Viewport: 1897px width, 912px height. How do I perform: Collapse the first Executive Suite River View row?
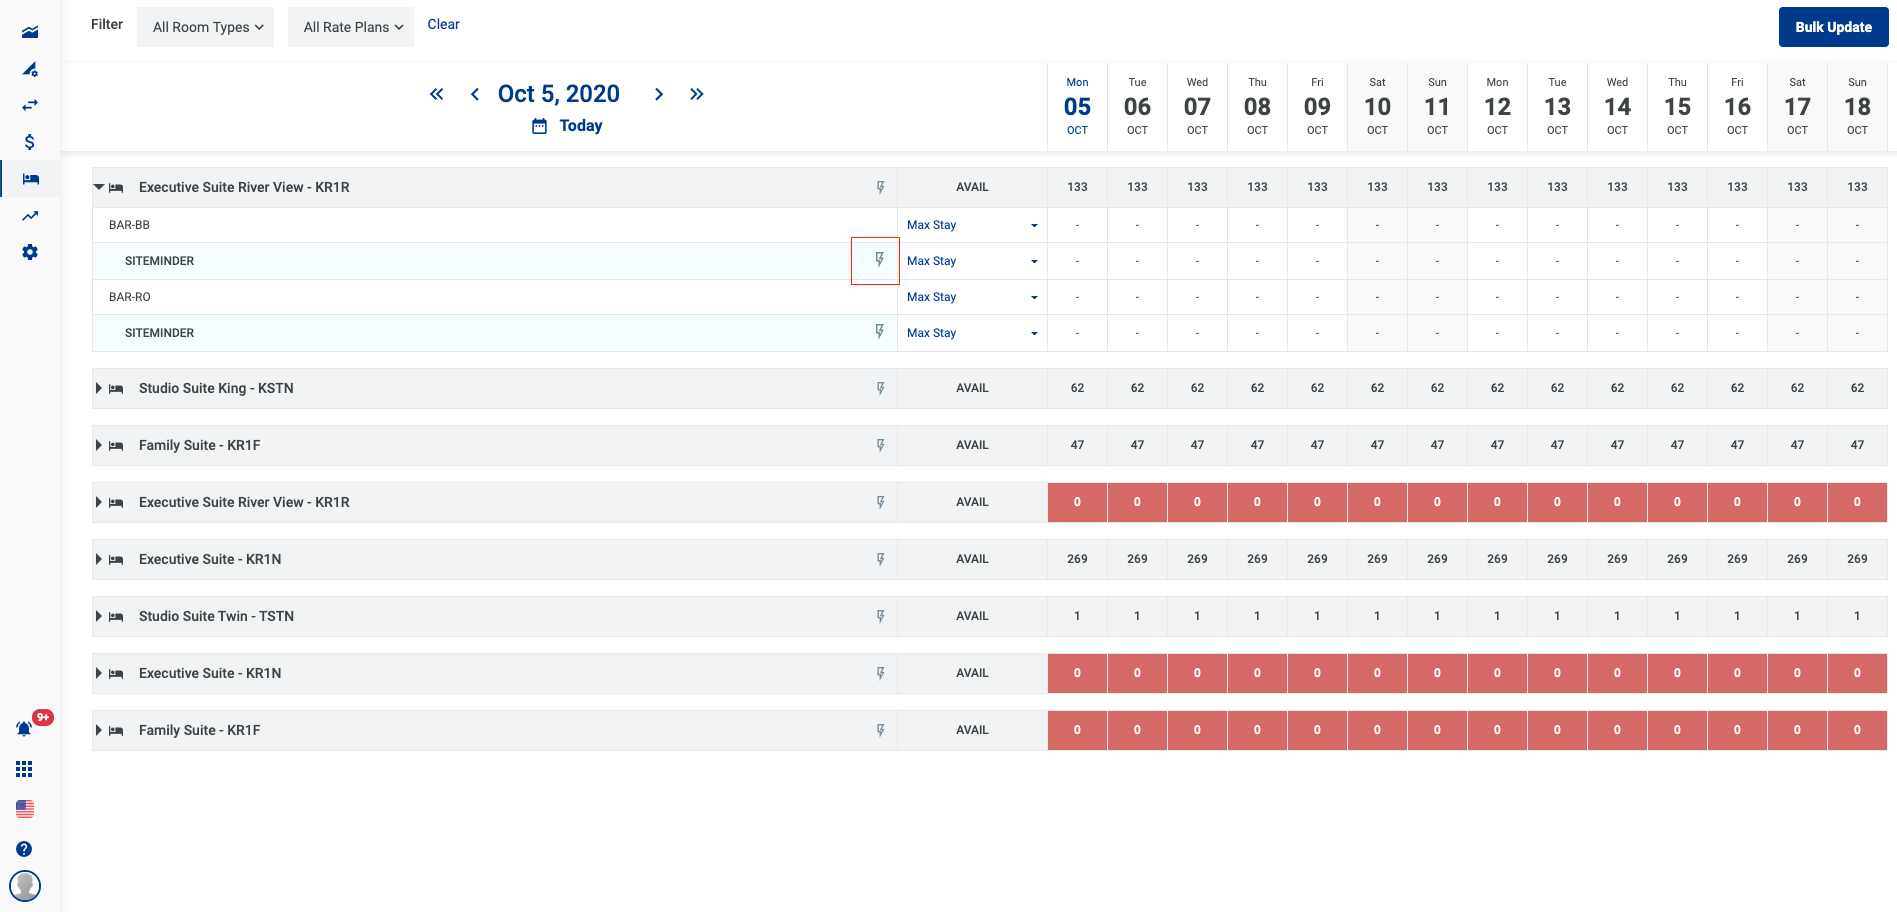[x=99, y=187]
